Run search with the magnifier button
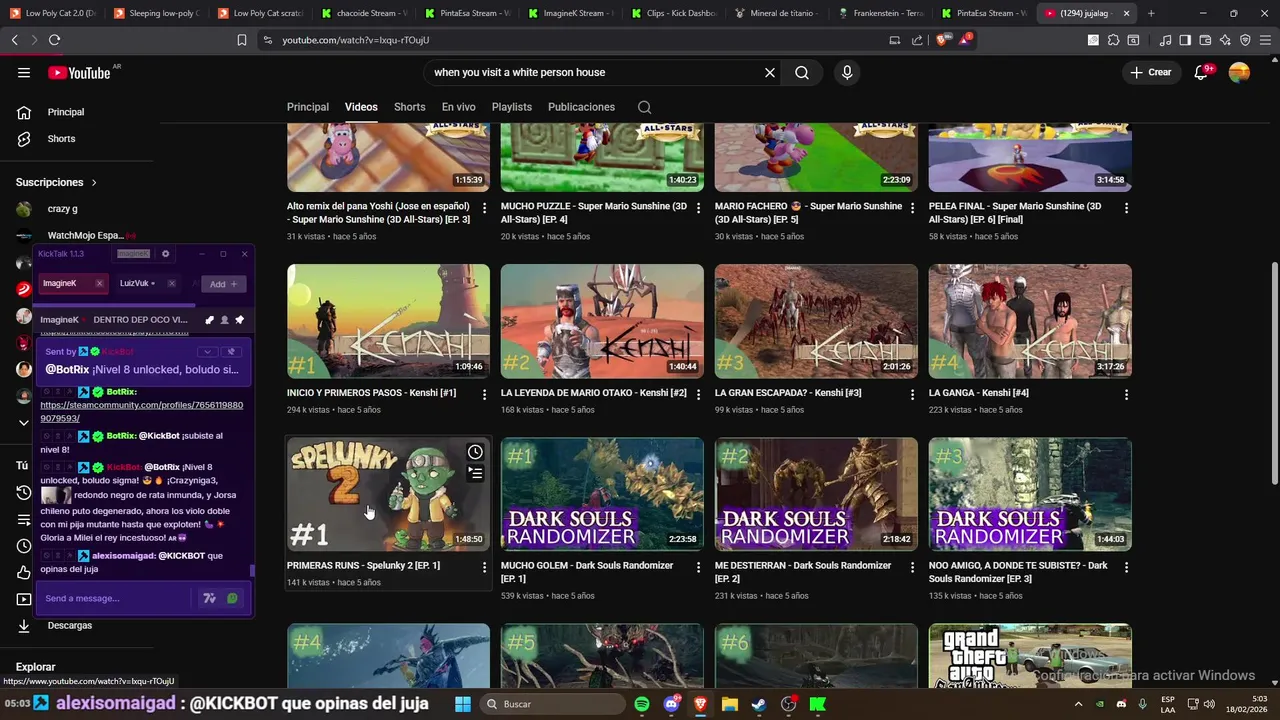The image size is (1280, 720). [802, 72]
